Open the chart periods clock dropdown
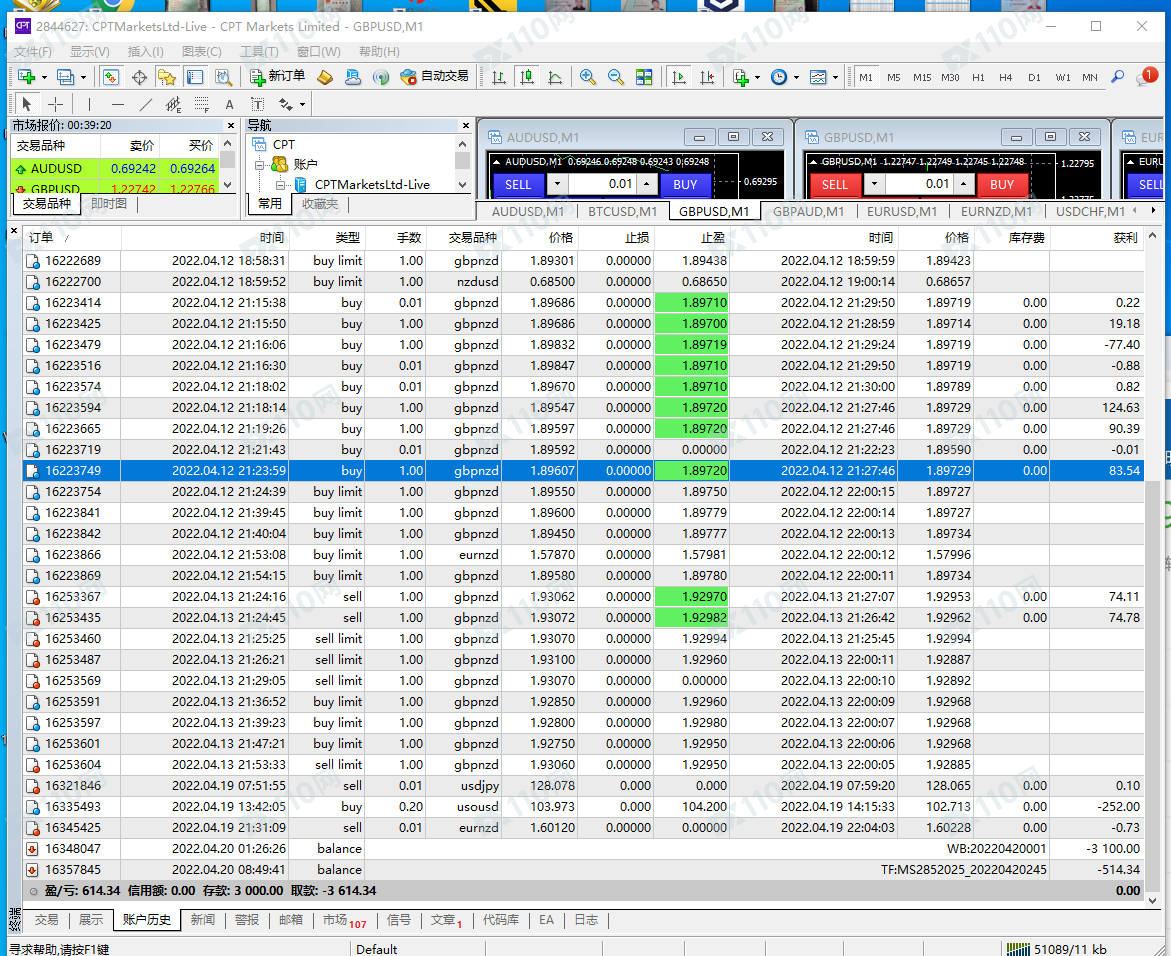The image size is (1171, 956). tap(797, 77)
